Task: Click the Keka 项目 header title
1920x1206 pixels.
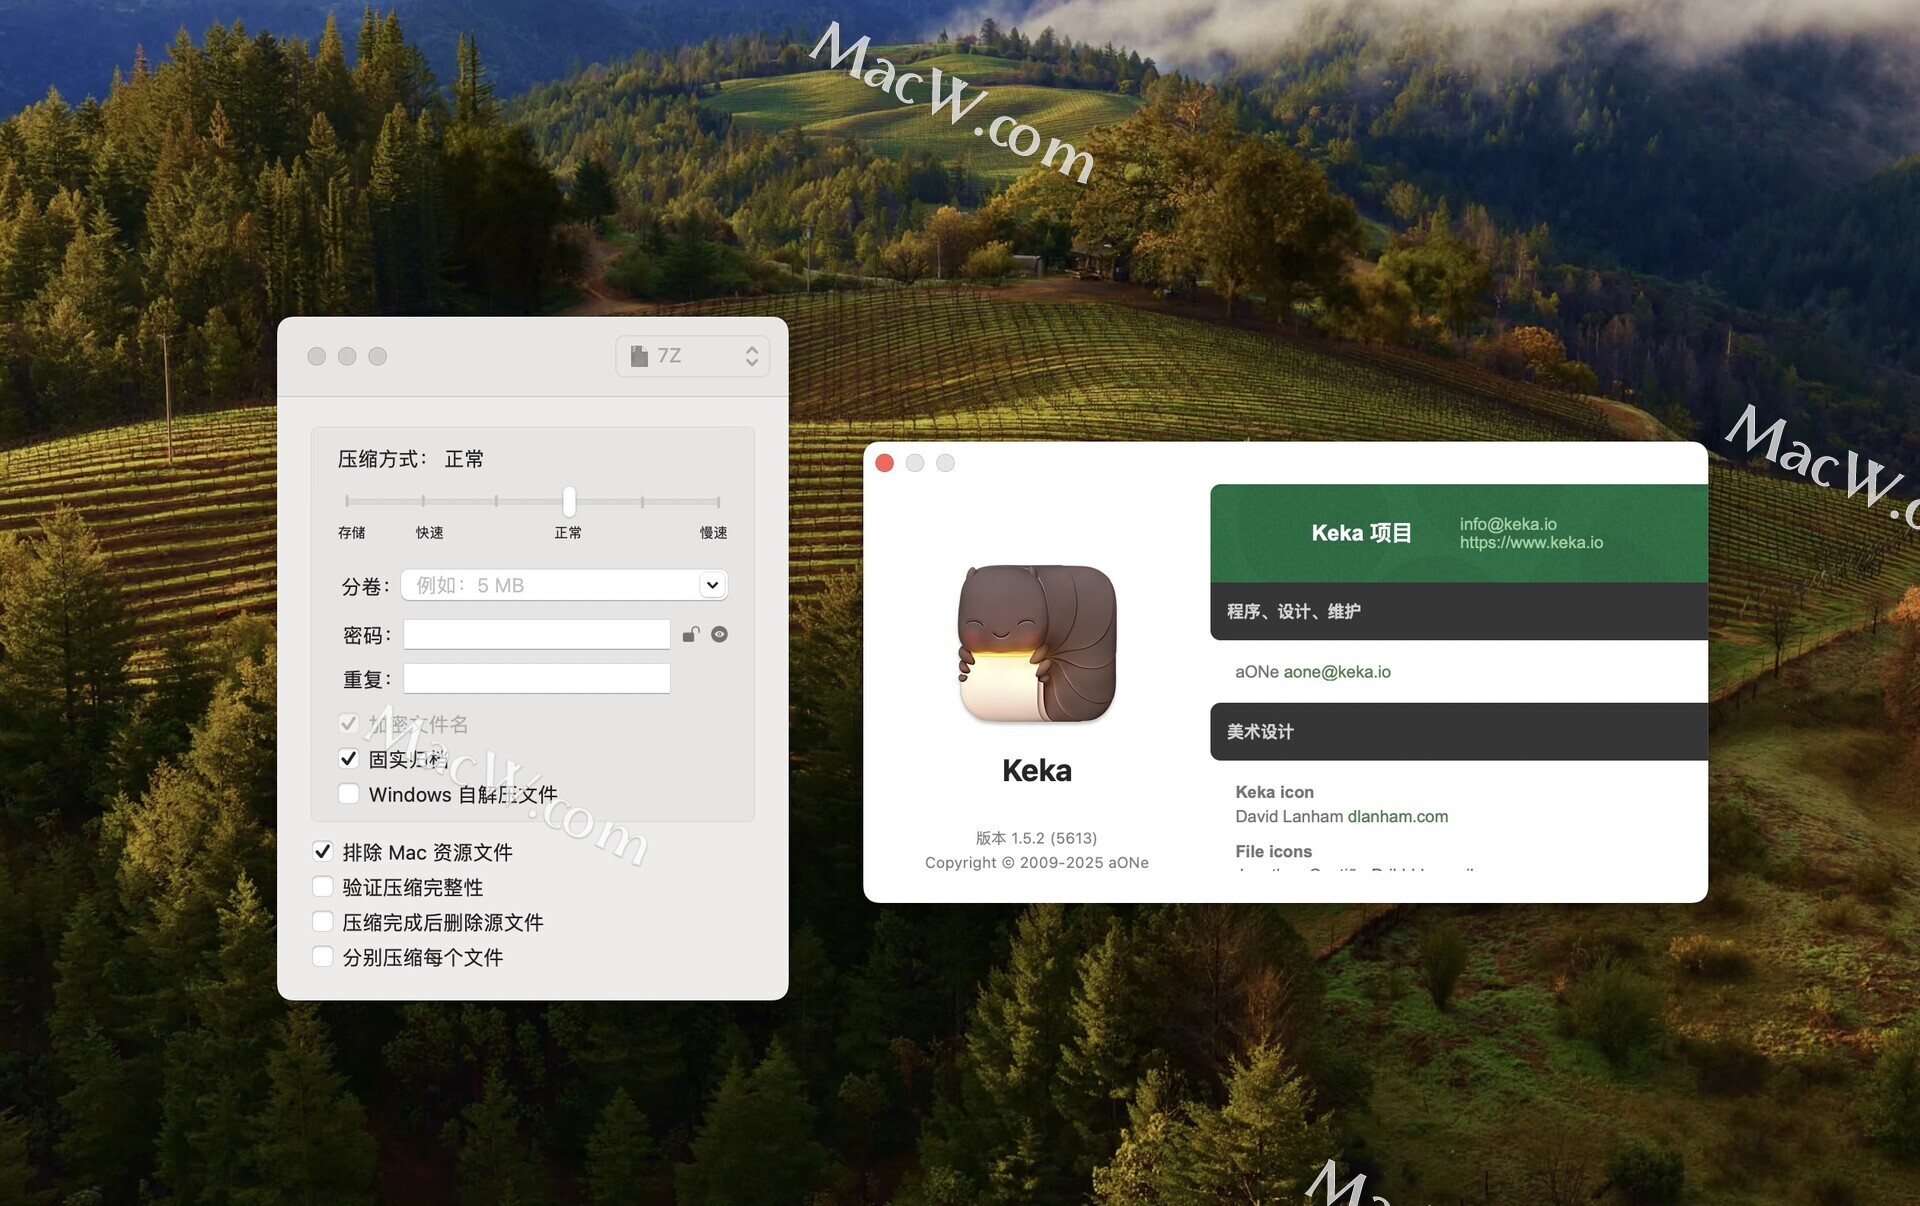Action: 1362,533
